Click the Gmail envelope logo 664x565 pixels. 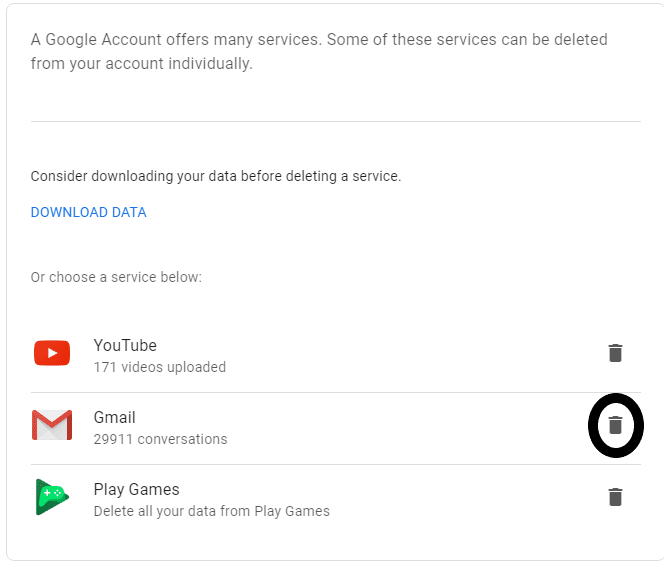(x=52, y=425)
